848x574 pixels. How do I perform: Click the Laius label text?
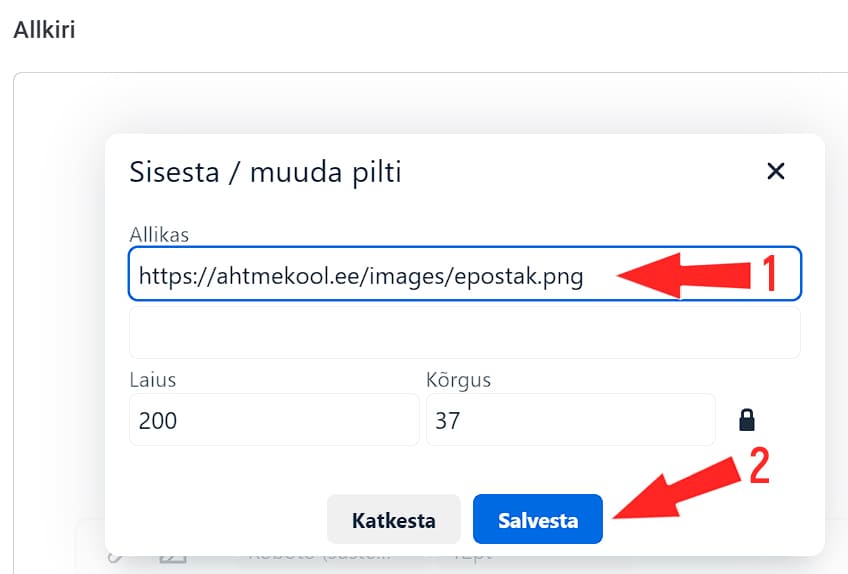(152, 381)
